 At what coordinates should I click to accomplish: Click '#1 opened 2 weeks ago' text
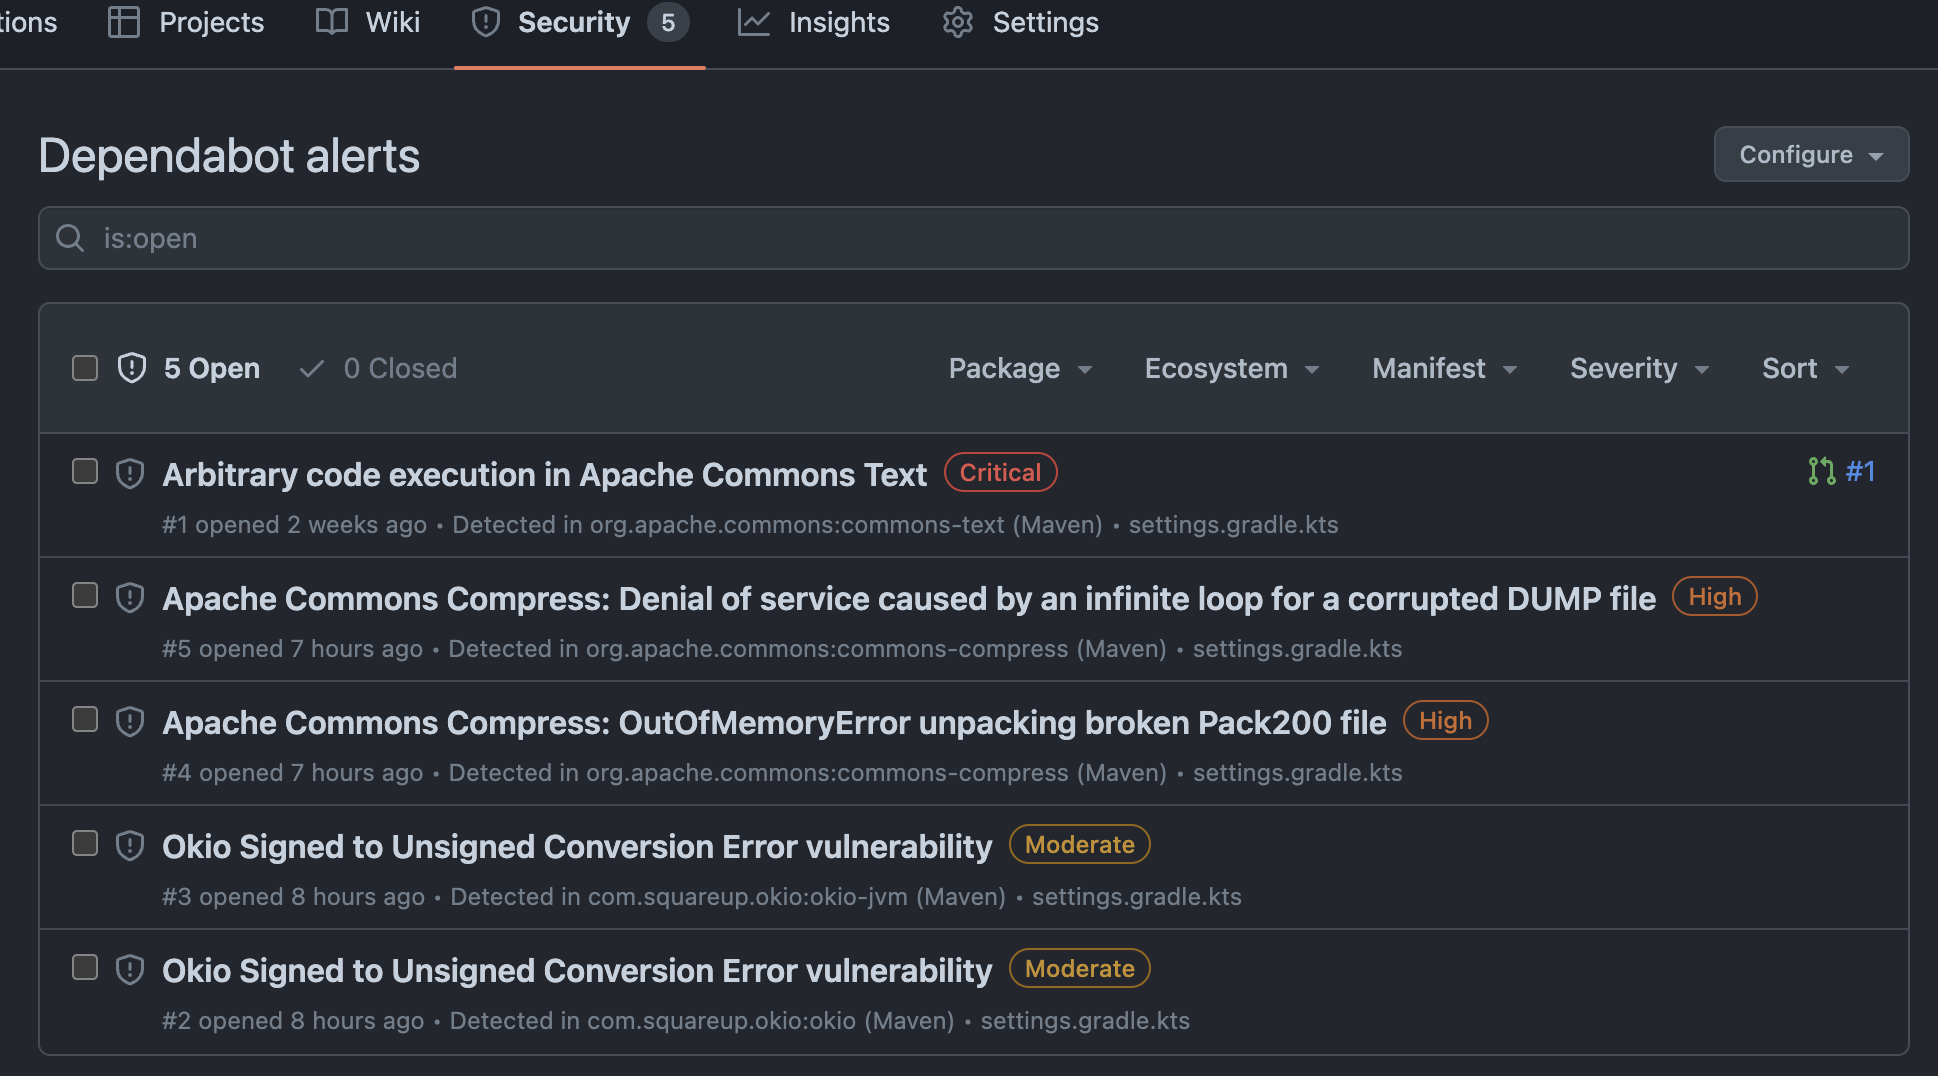pyautogui.click(x=294, y=525)
